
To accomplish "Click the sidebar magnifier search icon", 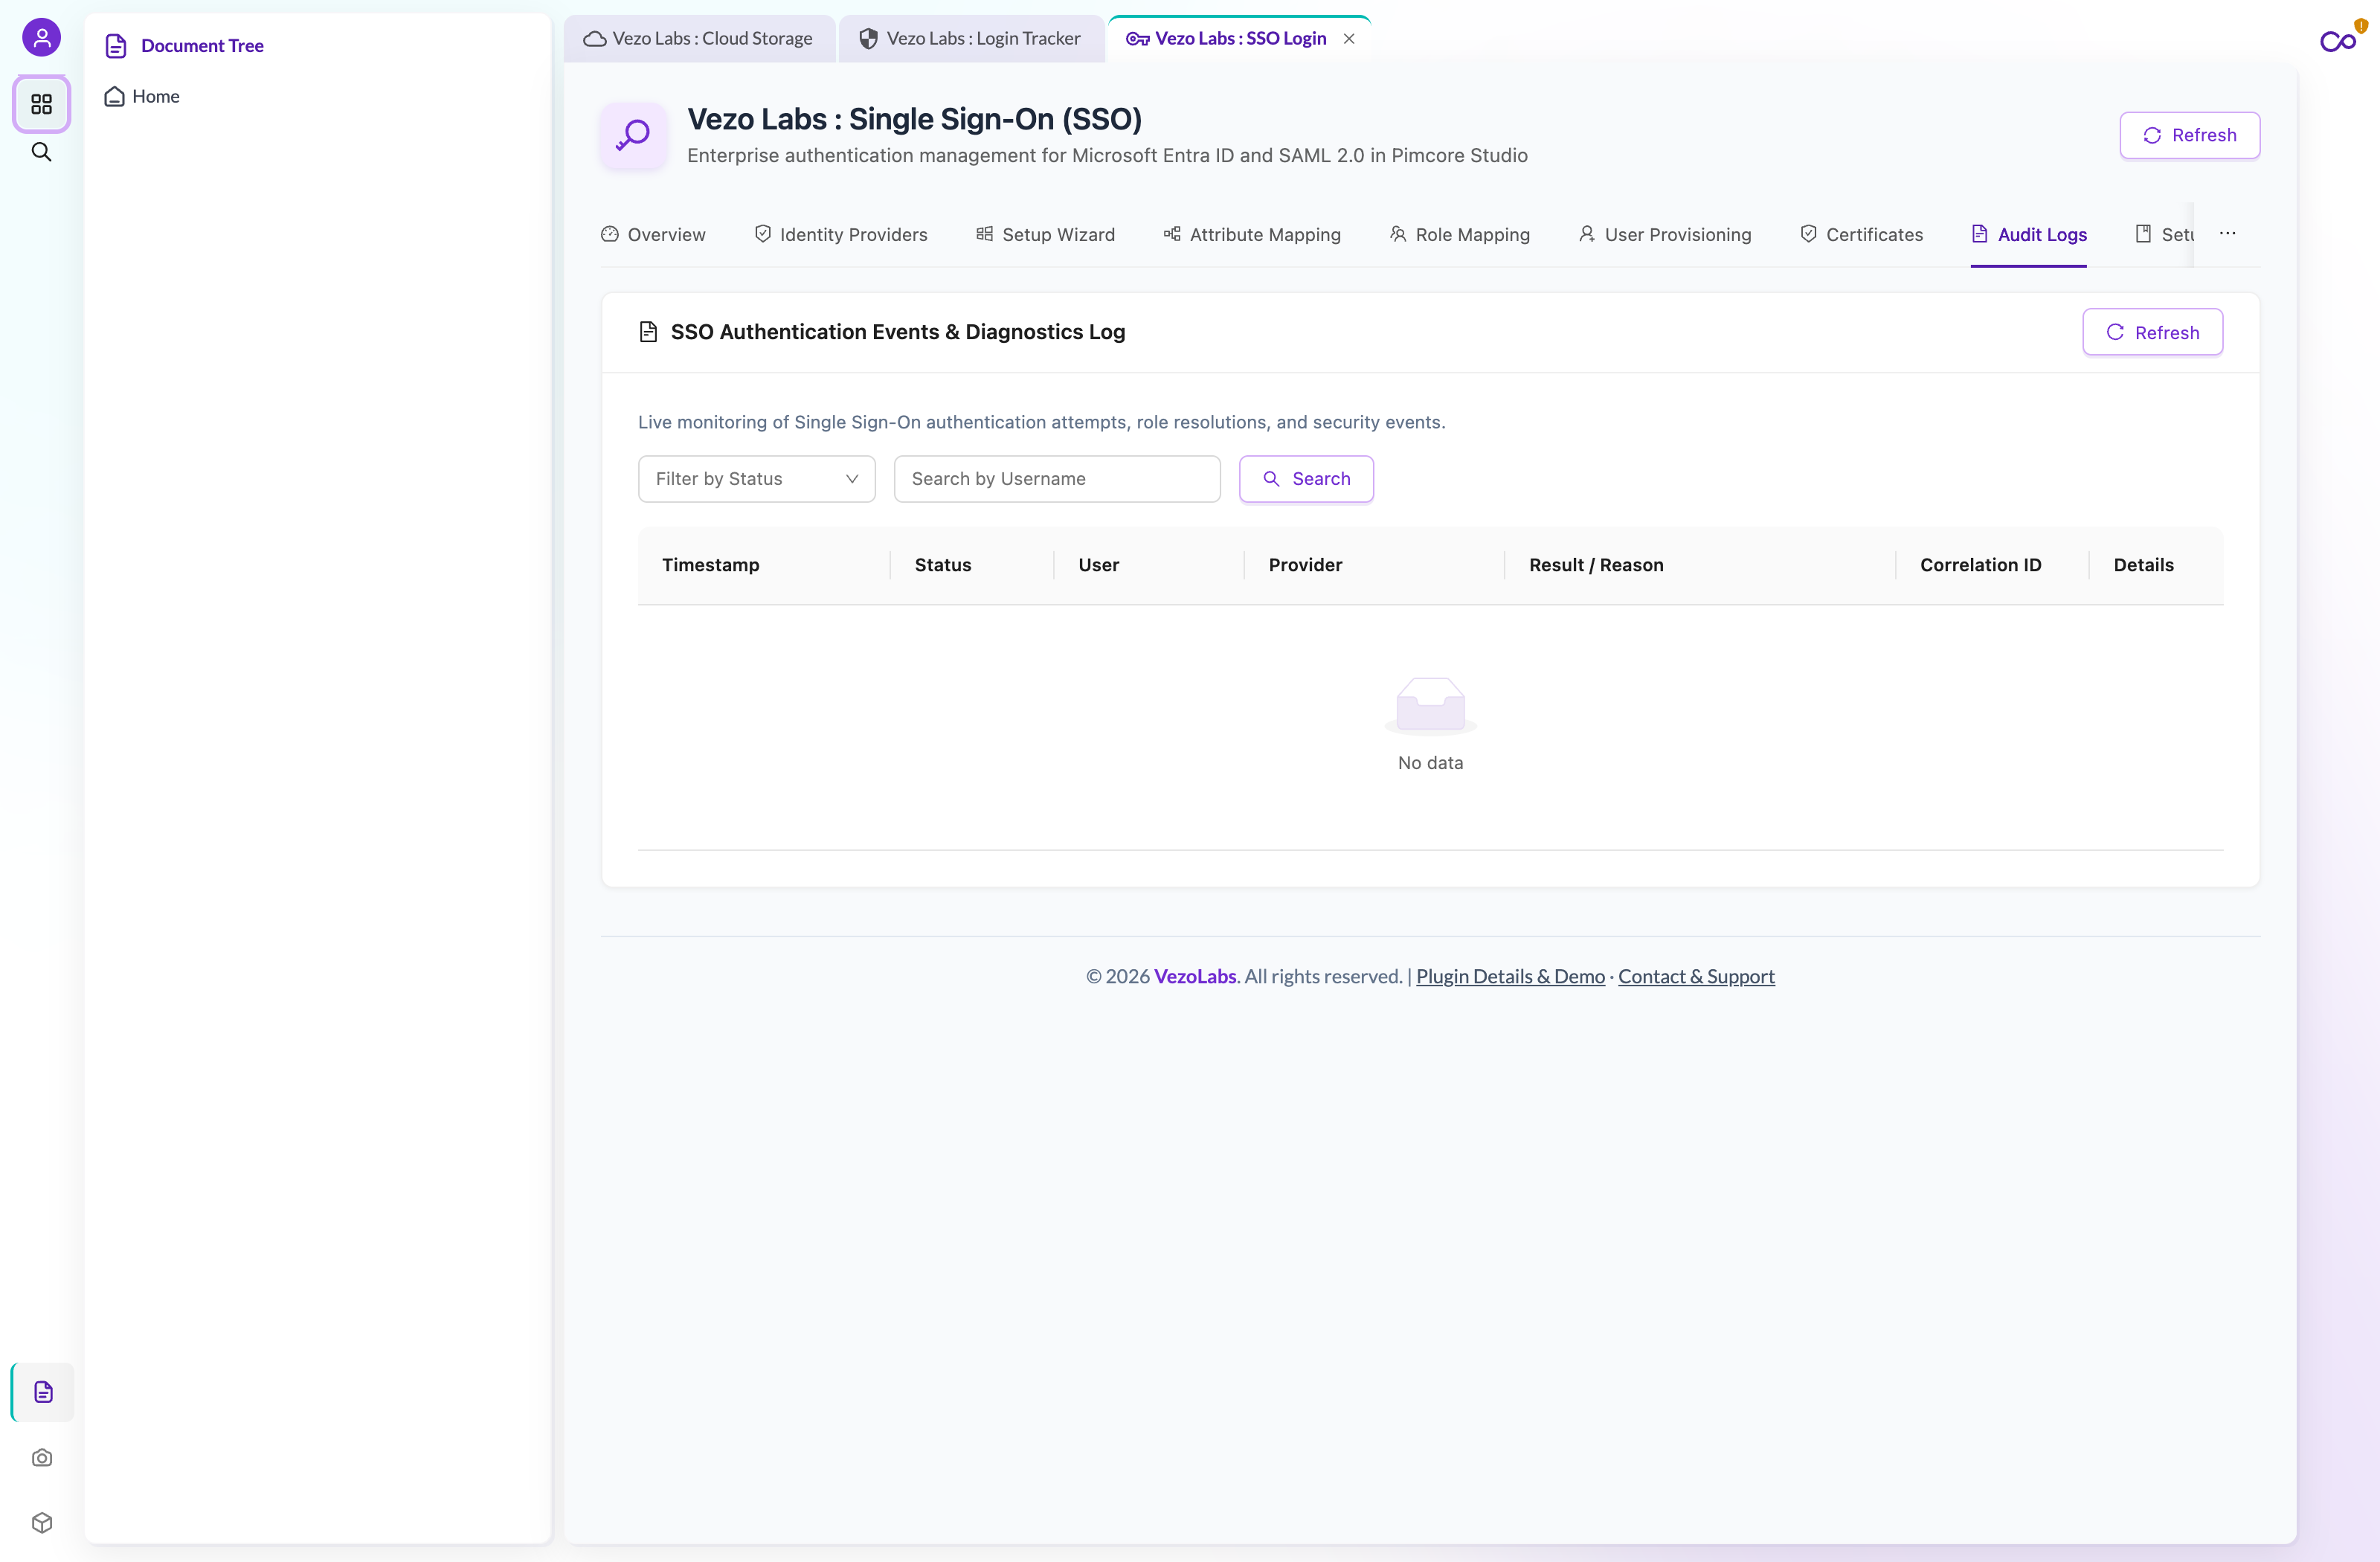I will [41, 152].
